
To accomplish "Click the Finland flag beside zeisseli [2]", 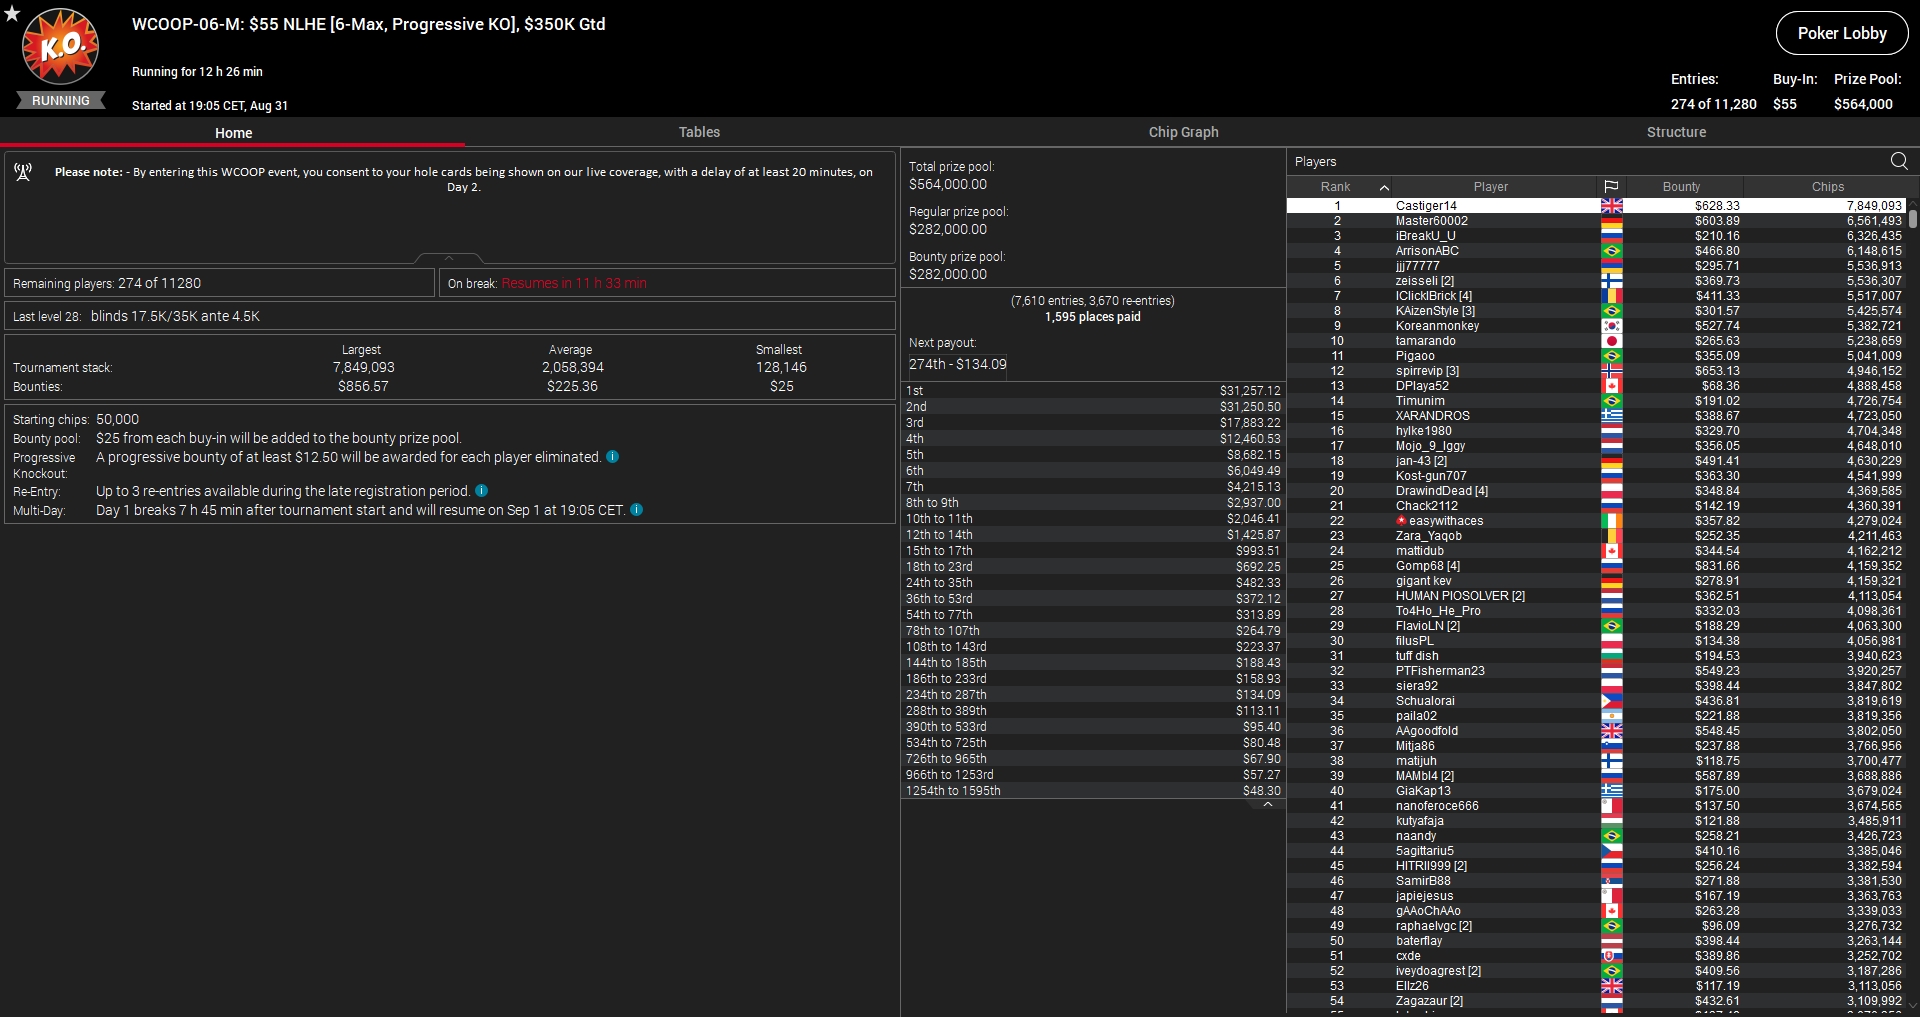I will coord(1612,281).
